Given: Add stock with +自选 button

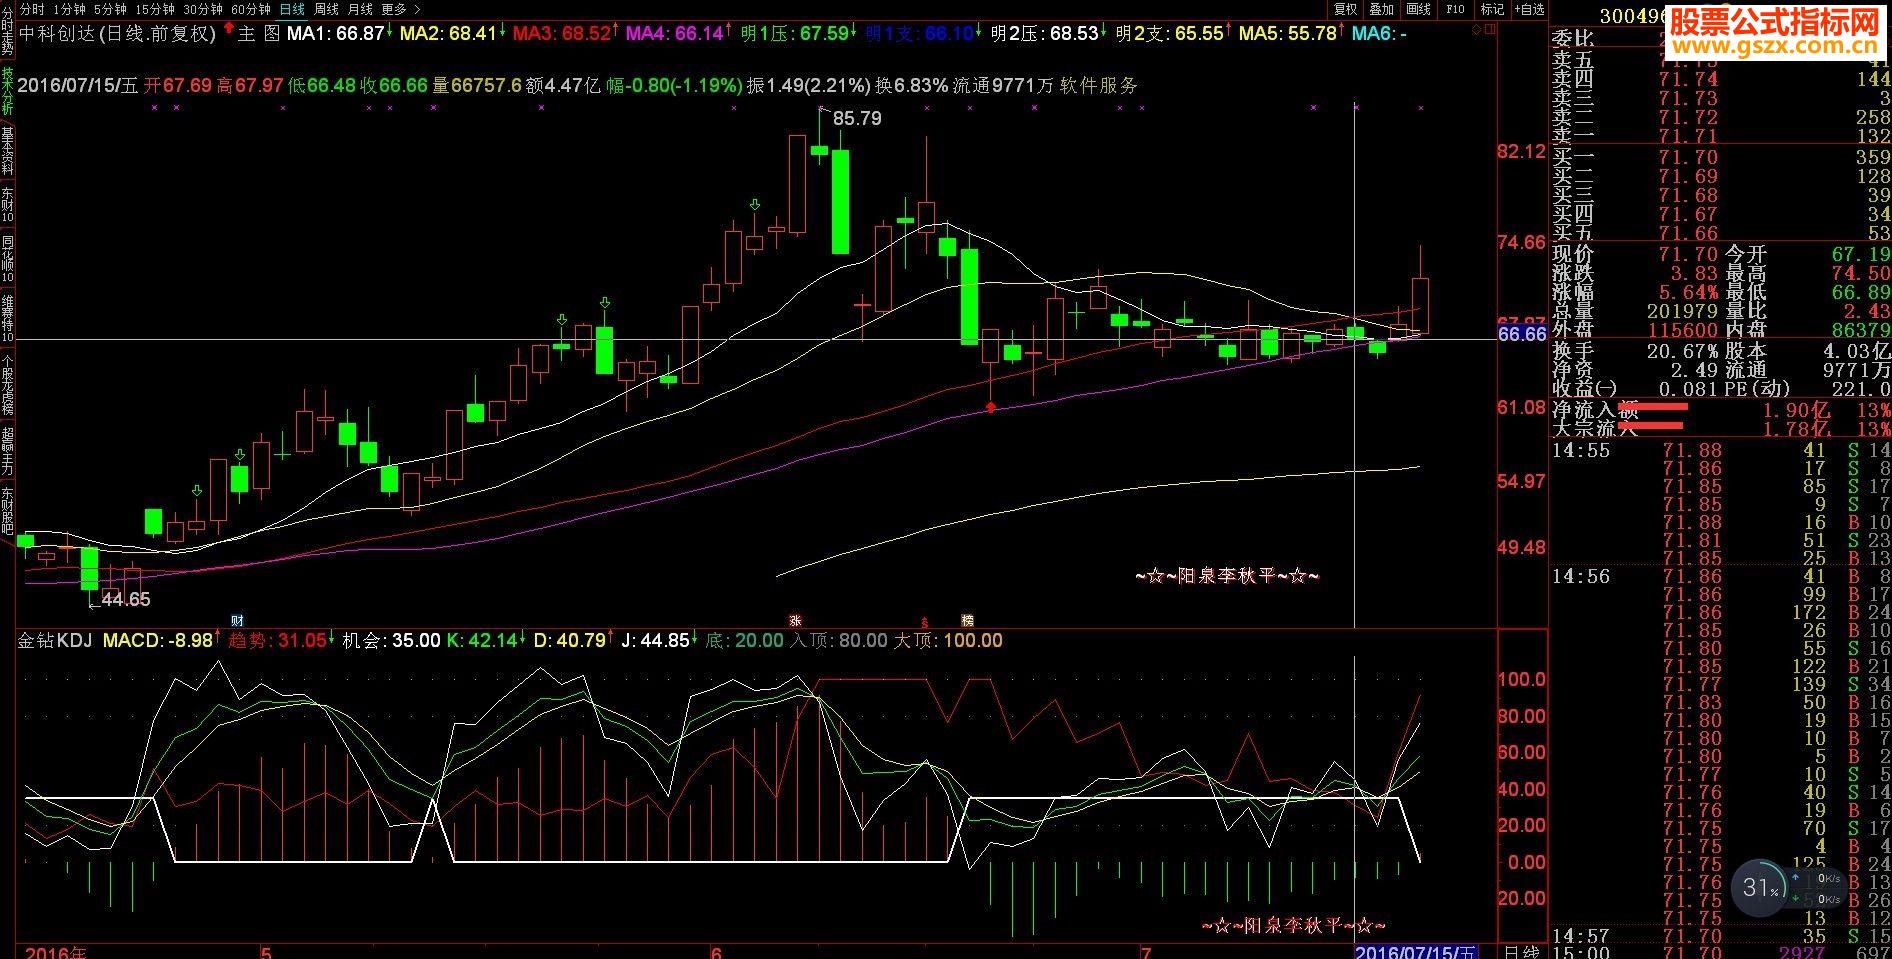Looking at the screenshot, I should point(1528,9).
